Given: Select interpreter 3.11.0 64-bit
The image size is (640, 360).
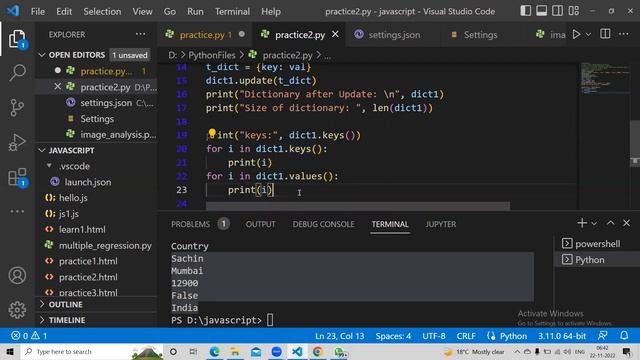Looking at the screenshot, I should coord(562,336).
